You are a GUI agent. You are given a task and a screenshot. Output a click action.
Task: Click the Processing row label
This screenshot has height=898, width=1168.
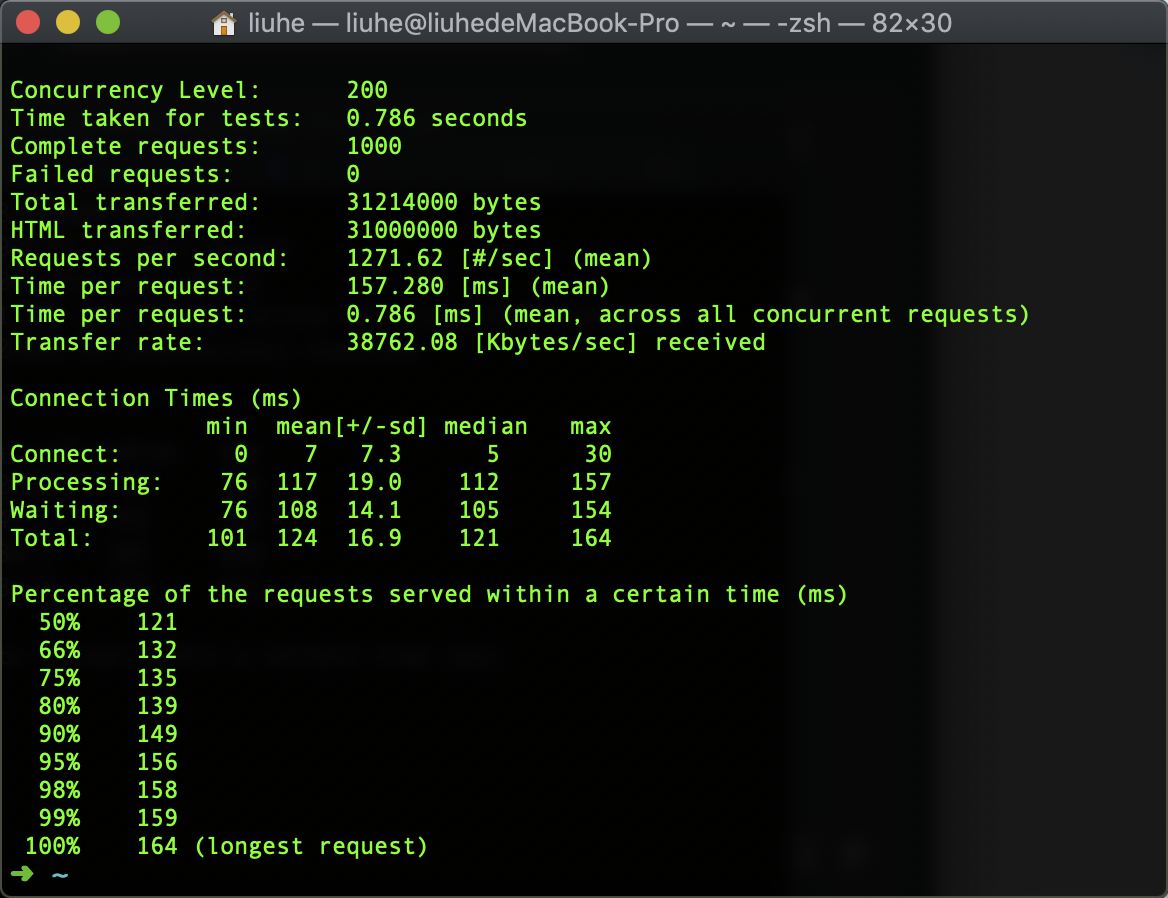click(x=86, y=482)
